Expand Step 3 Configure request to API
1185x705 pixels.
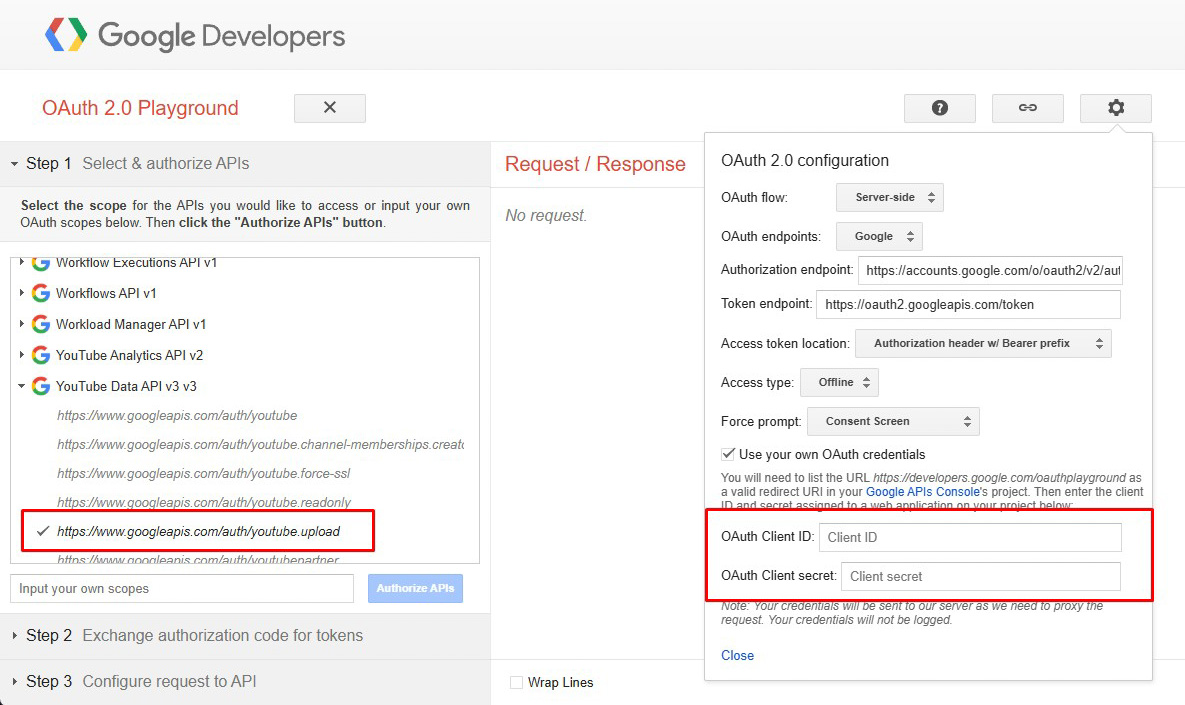(245, 682)
